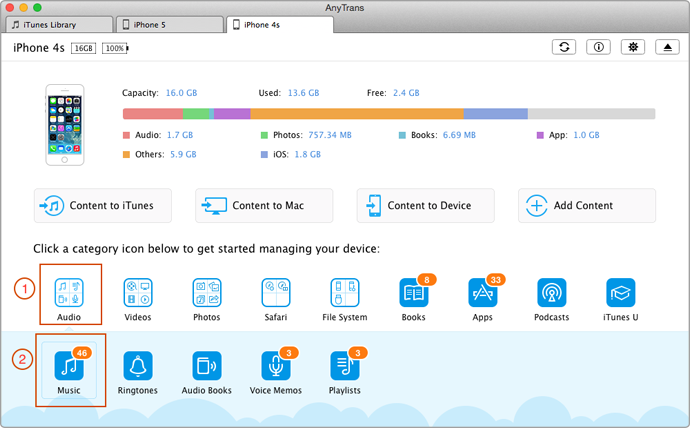Choose Content to Device
Viewport: 690px width, 428px height.
click(426, 205)
